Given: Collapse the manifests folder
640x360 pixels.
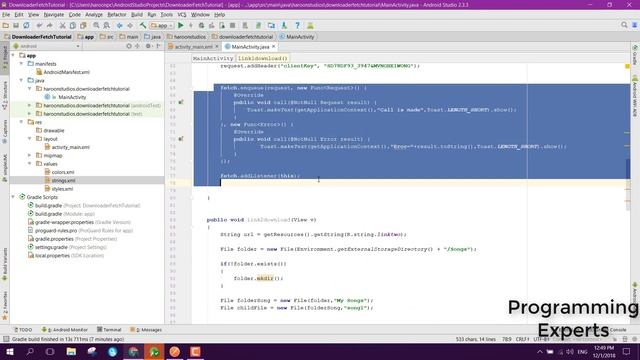Looking at the screenshot, I should [21, 64].
